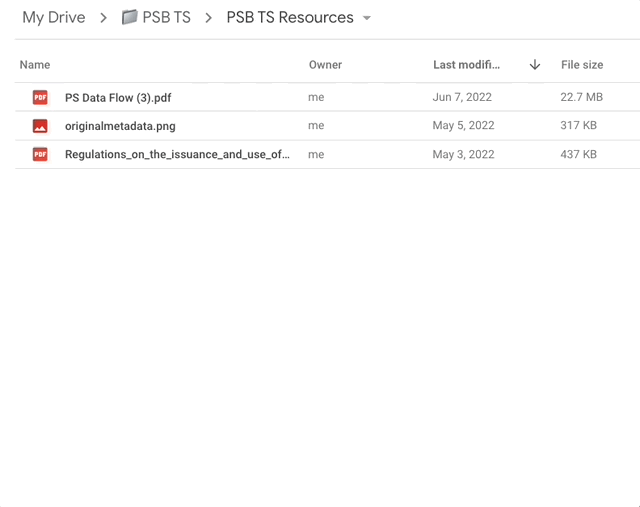The height and width of the screenshot is (507, 640).
Task: Click the PDF icon for Regulations_on_the_issuance file
Action: tap(40, 154)
